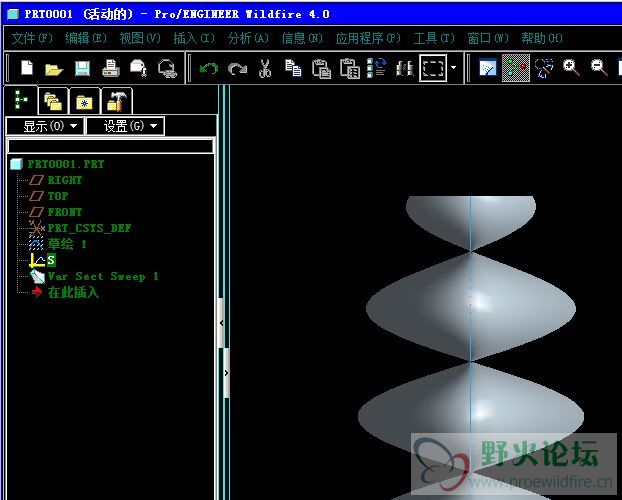This screenshot has height=500, width=622.
Task: Open the 插入(I) menu
Action: point(194,38)
